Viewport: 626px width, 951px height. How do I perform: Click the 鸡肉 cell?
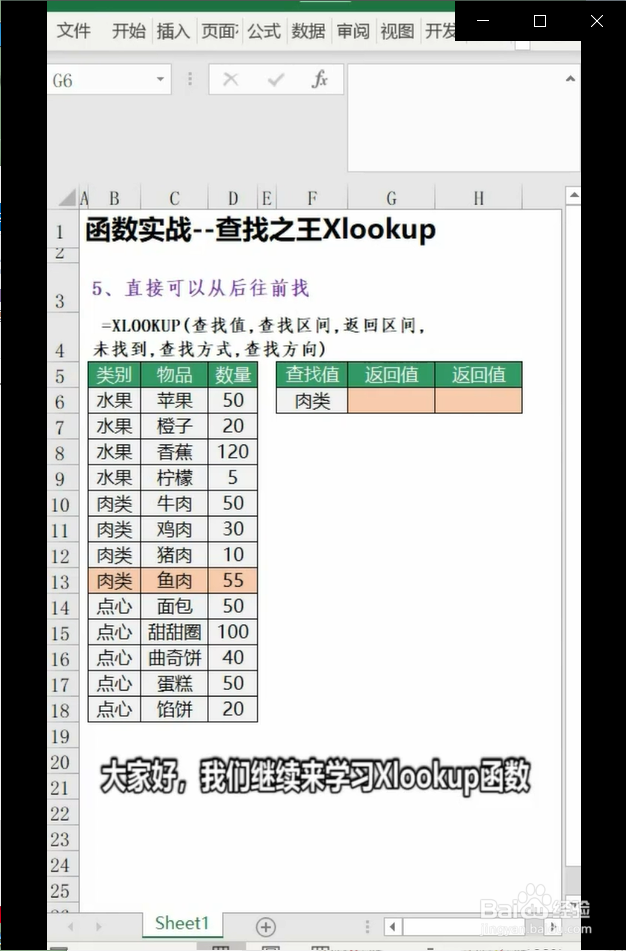(174, 529)
